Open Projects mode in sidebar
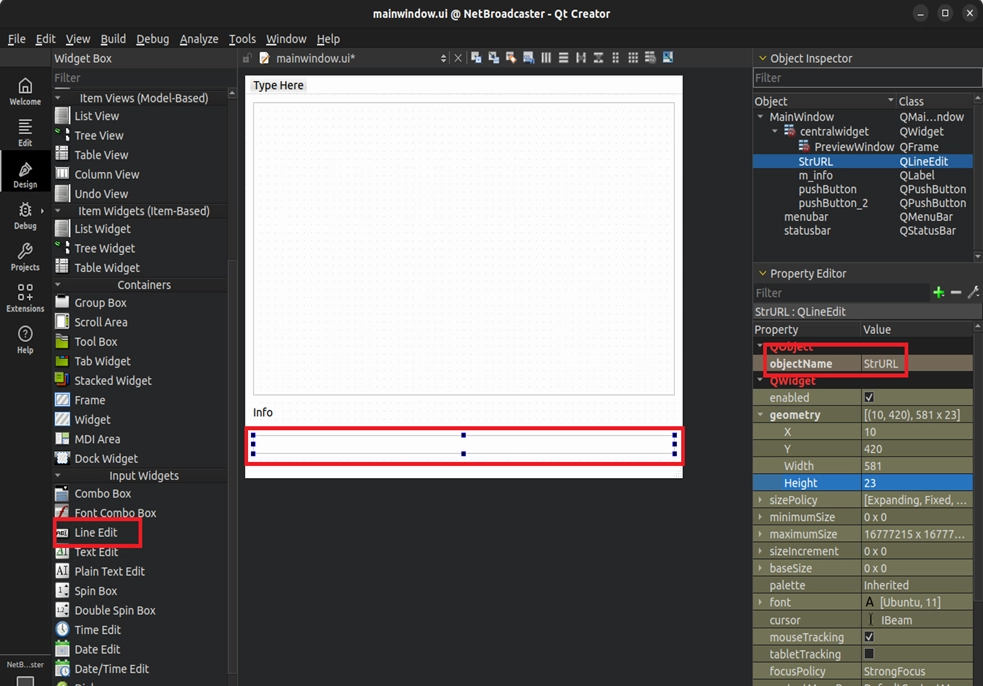983x686 pixels. [25, 256]
